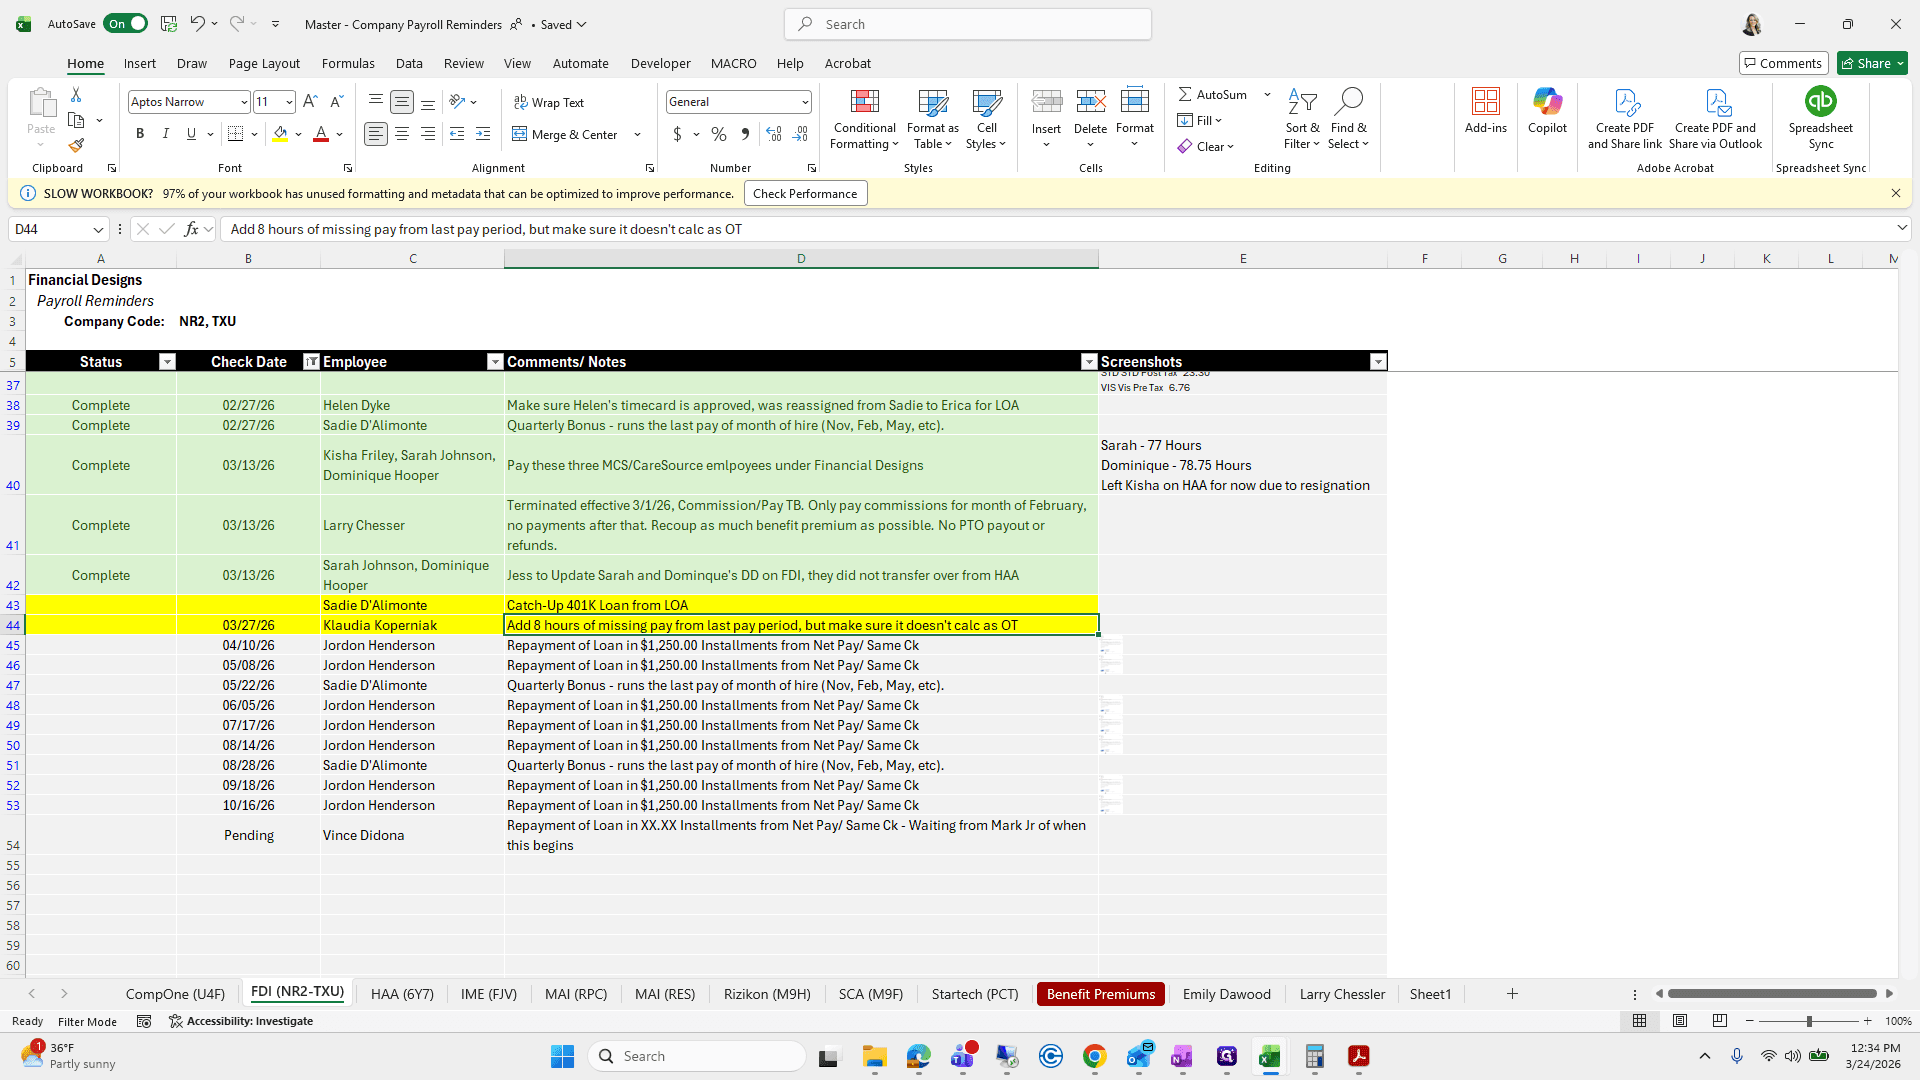Open Chrome from the taskbar
Image resolution: width=1920 pixels, height=1080 pixels.
[1094, 1056]
